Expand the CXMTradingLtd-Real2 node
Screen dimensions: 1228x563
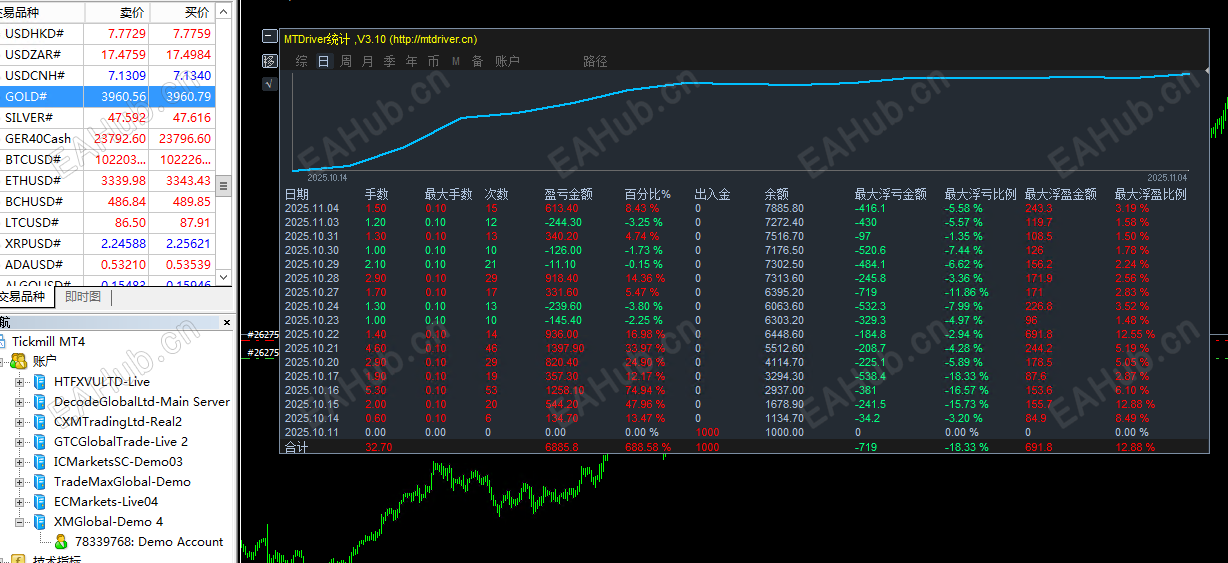pos(20,421)
